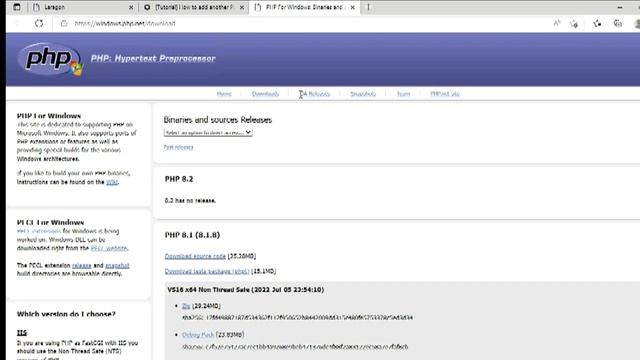Select 'Binaries and sources Releases' heading
This screenshot has height=360, width=640.
click(x=218, y=120)
